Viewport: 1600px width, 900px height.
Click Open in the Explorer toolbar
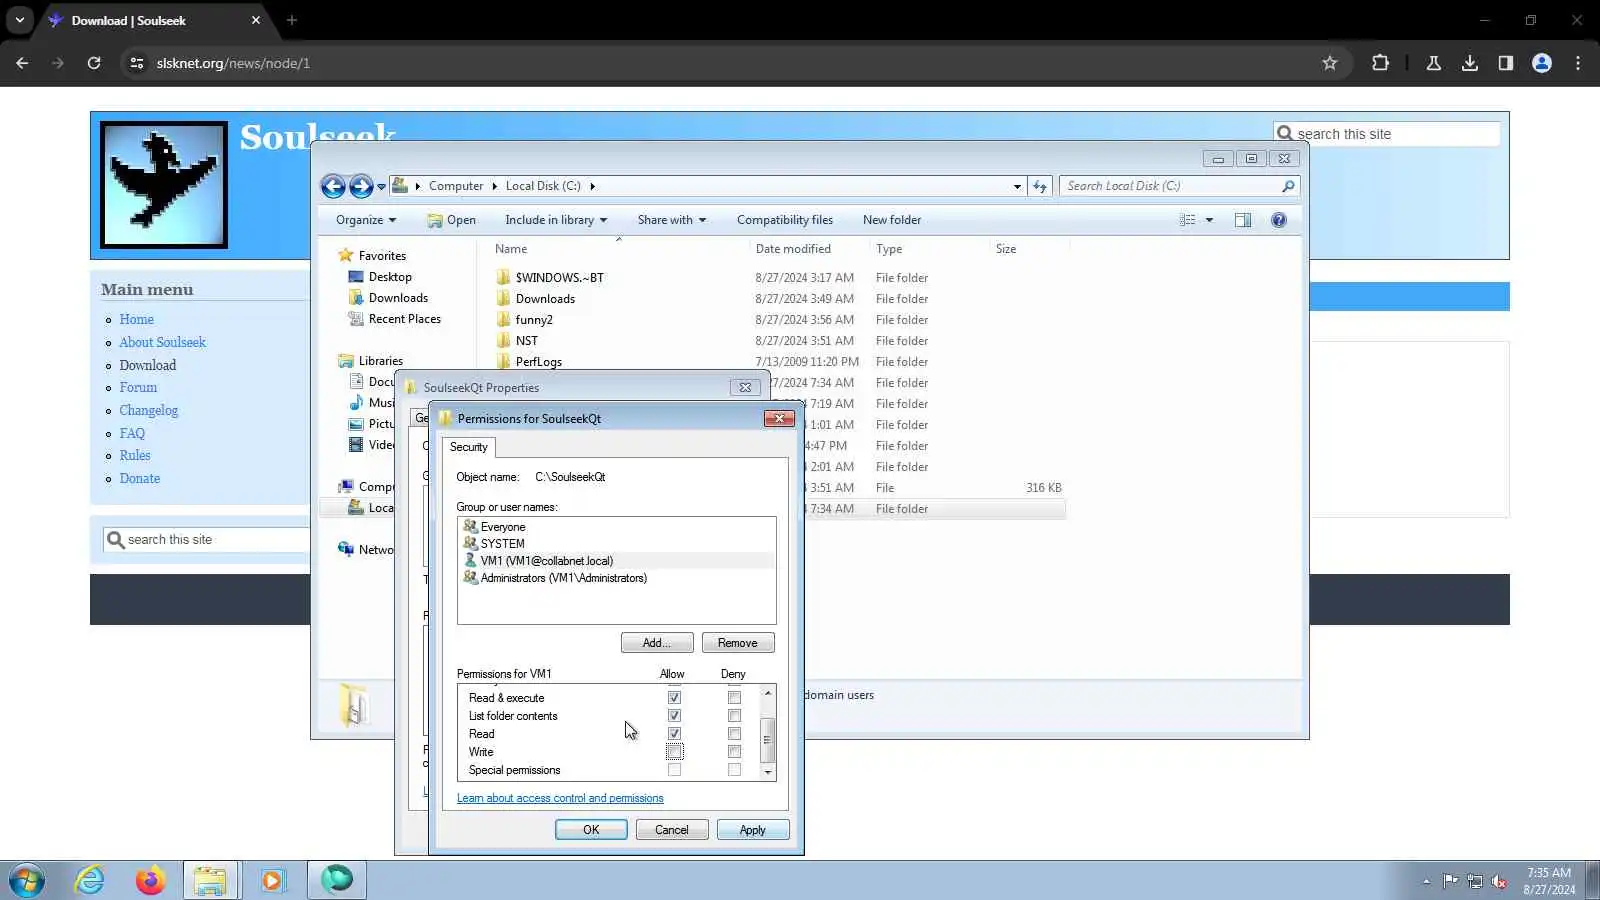pyautogui.click(x=451, y=220)
